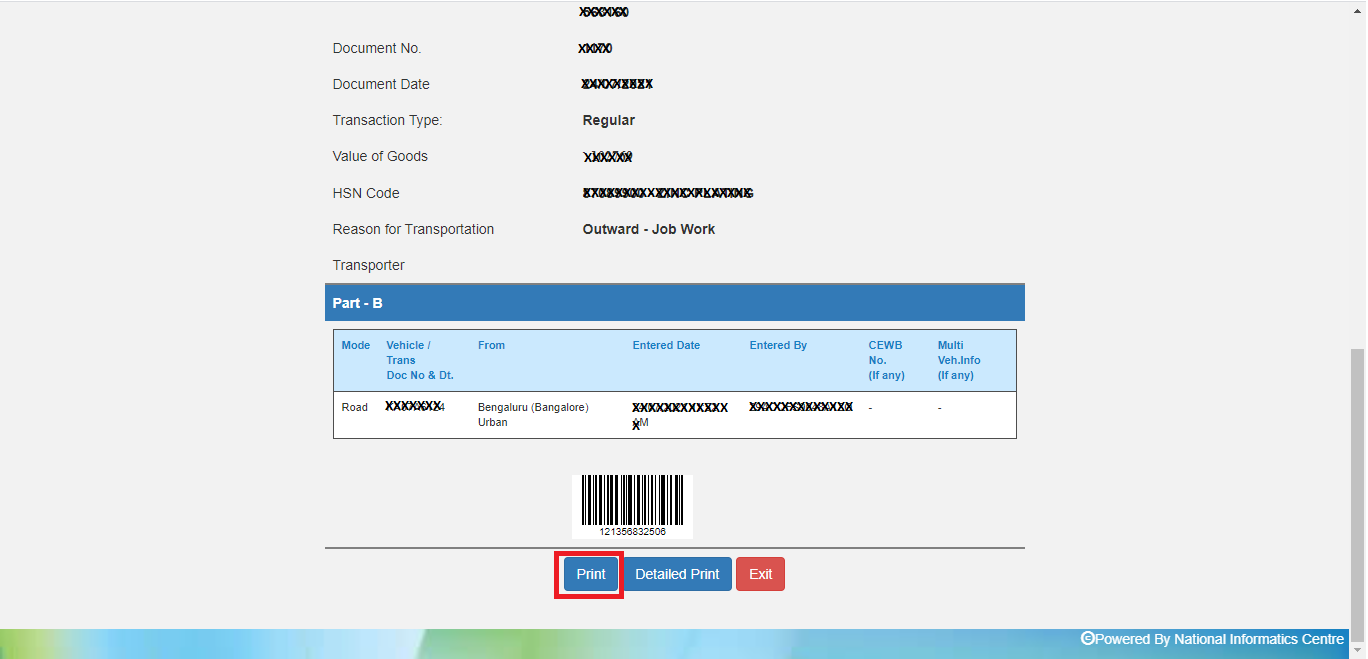Click the From column header

tap(491, 345)
